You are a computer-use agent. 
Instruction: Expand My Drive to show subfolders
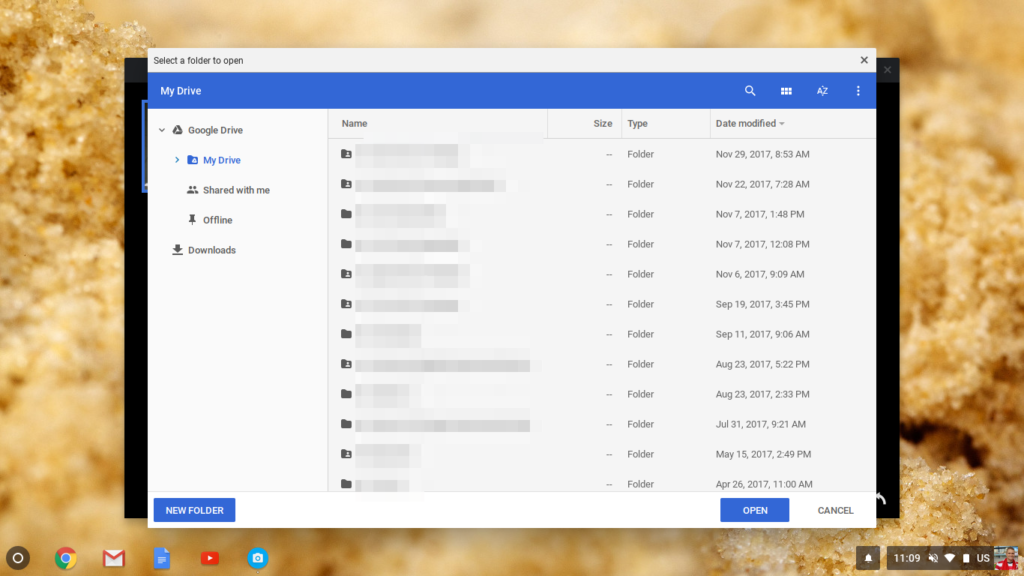click(177, 159)
